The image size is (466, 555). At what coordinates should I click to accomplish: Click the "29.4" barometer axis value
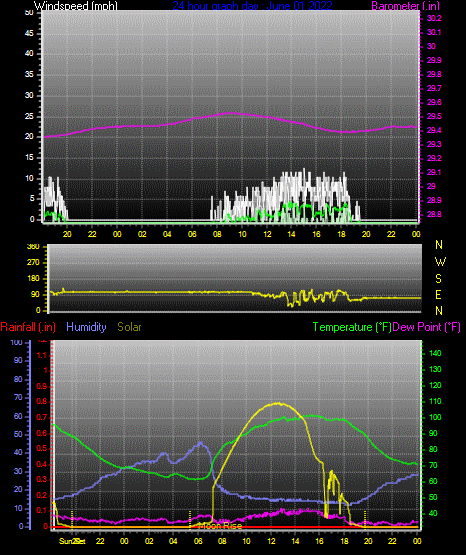[434, 131]
